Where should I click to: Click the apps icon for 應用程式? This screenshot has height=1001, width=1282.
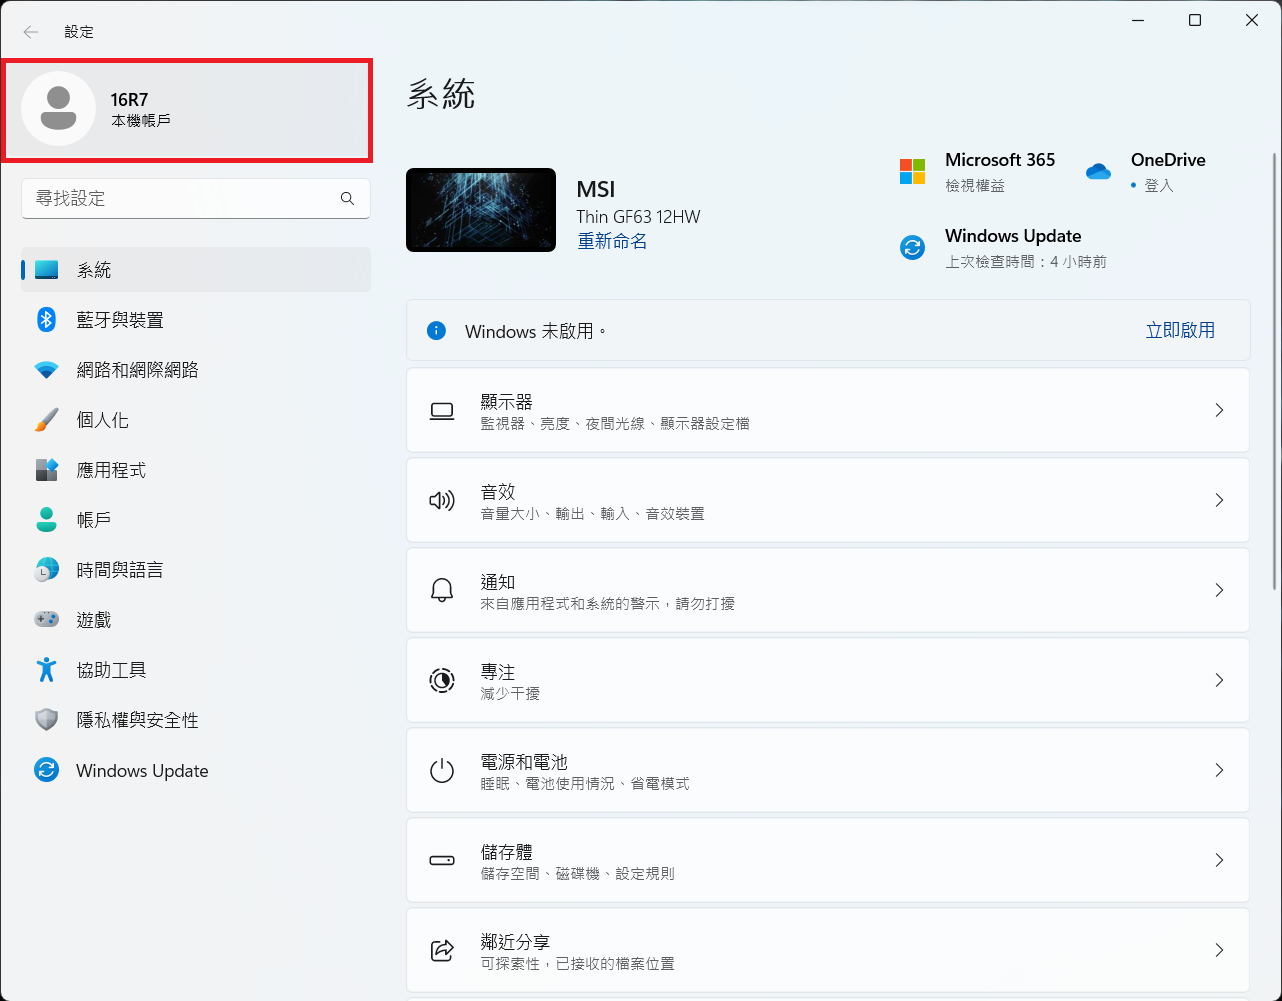pyautogui.click(x=46, y=470)
